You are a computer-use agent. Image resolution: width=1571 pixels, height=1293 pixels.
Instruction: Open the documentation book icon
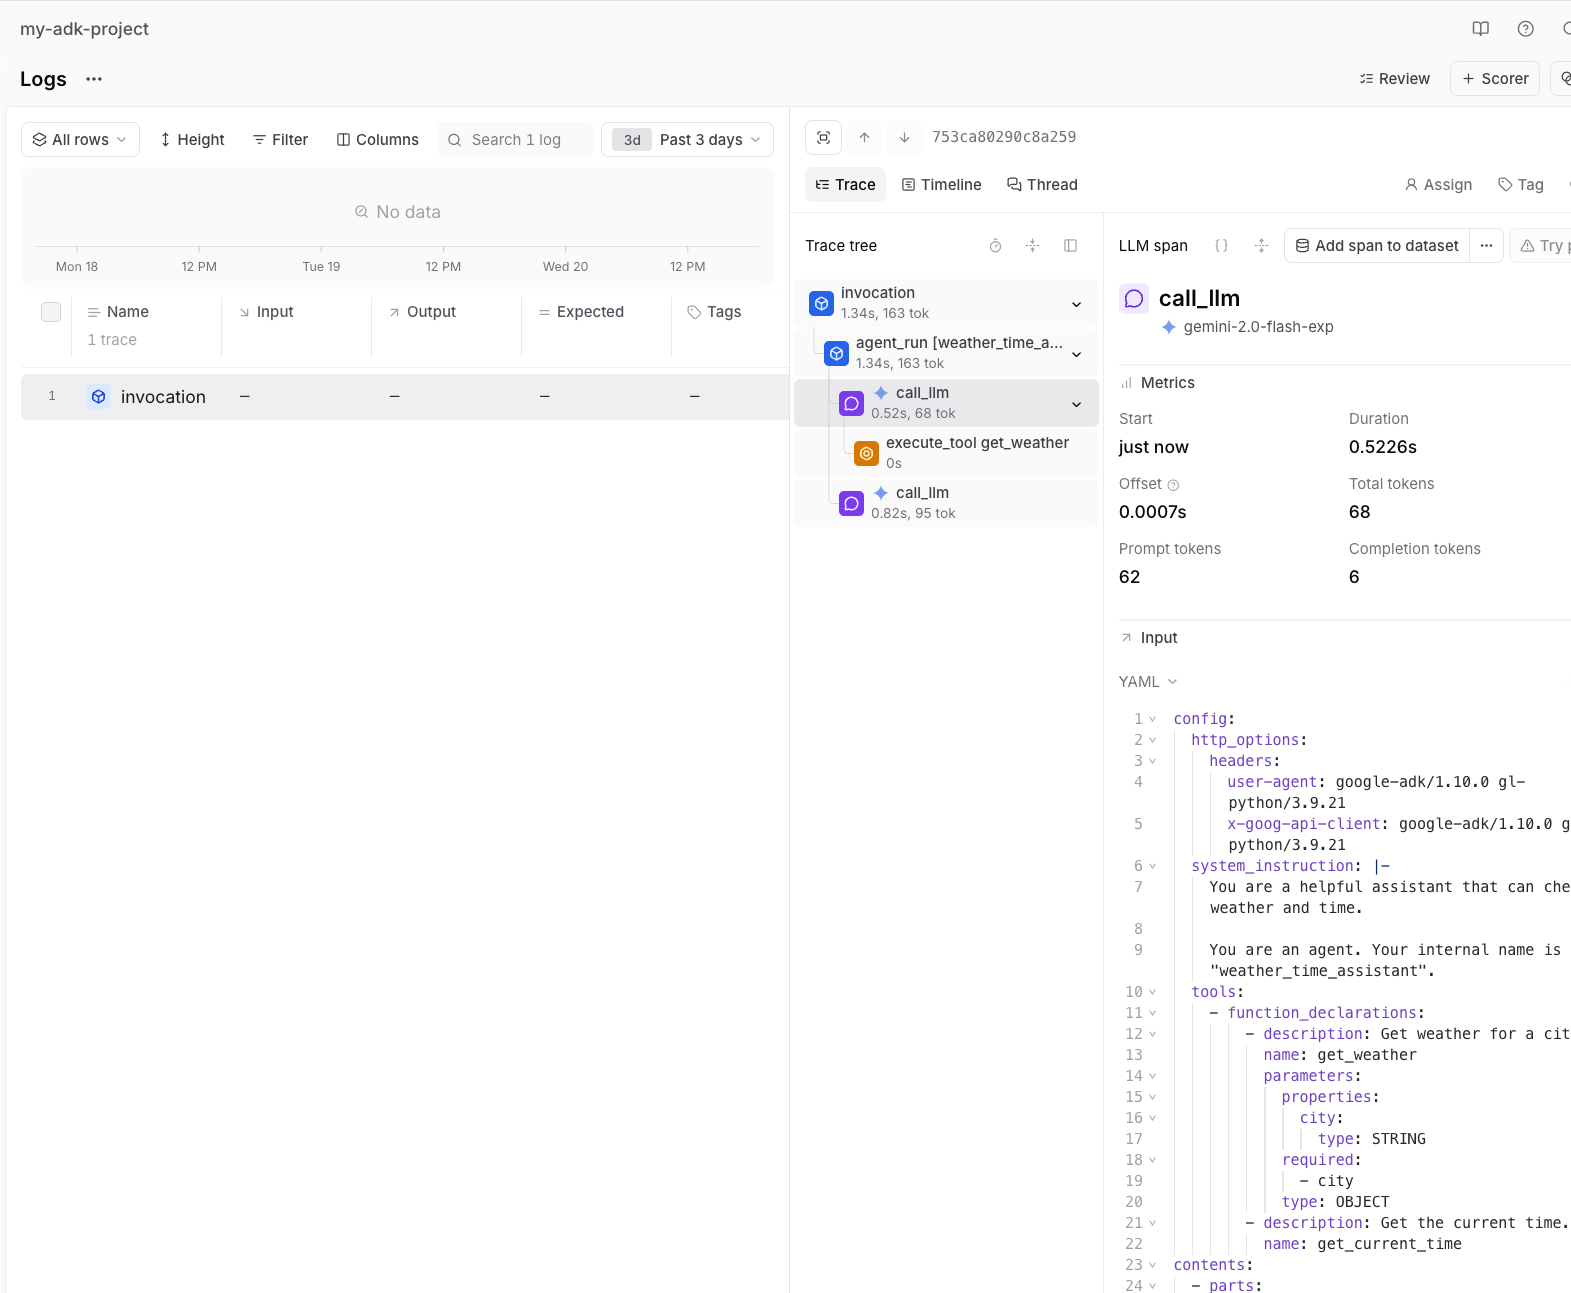1481,29
